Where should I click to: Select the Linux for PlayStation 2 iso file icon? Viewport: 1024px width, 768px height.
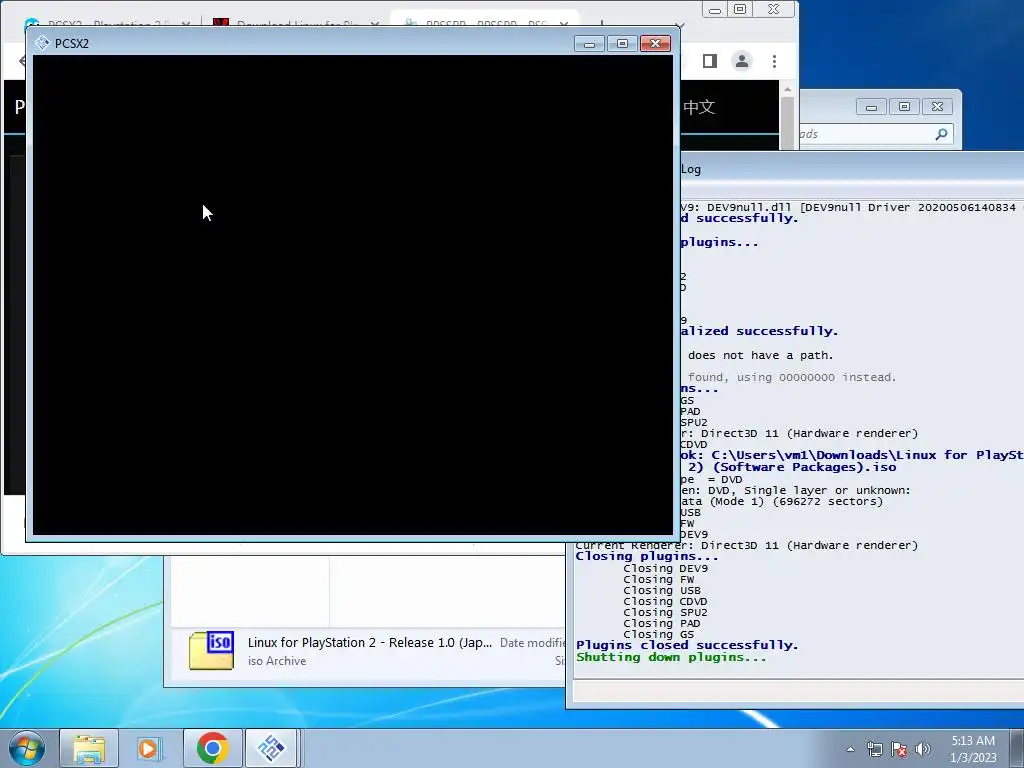[x=211, y=650]
